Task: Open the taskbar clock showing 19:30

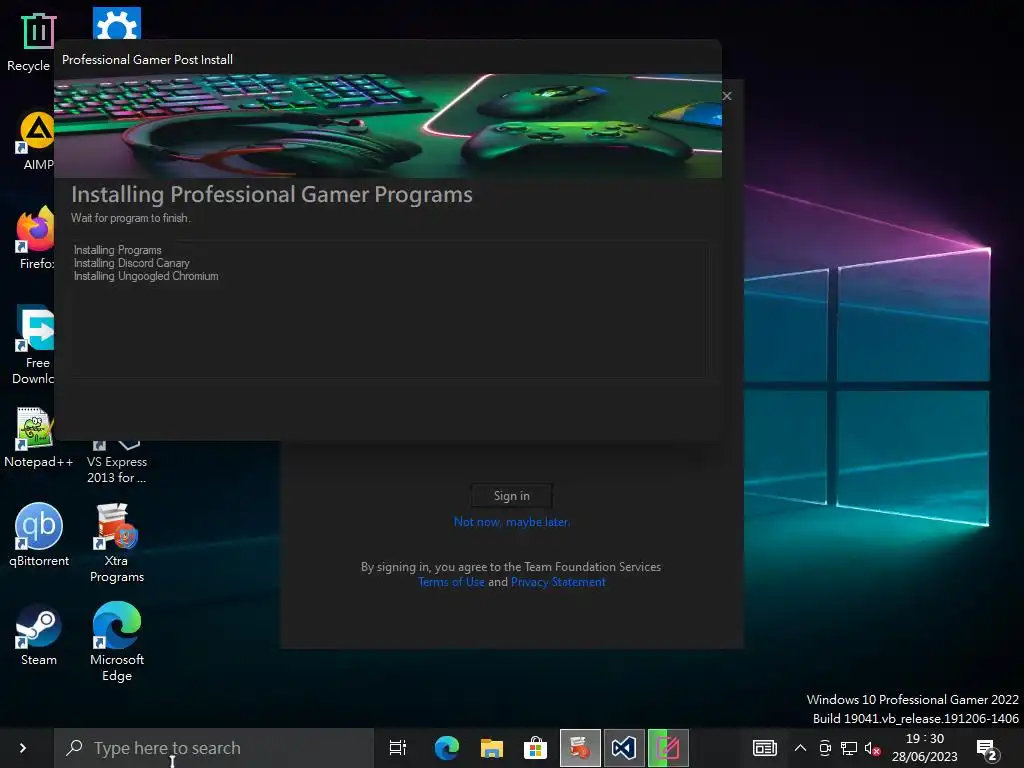Action: (x=925, y=748)
